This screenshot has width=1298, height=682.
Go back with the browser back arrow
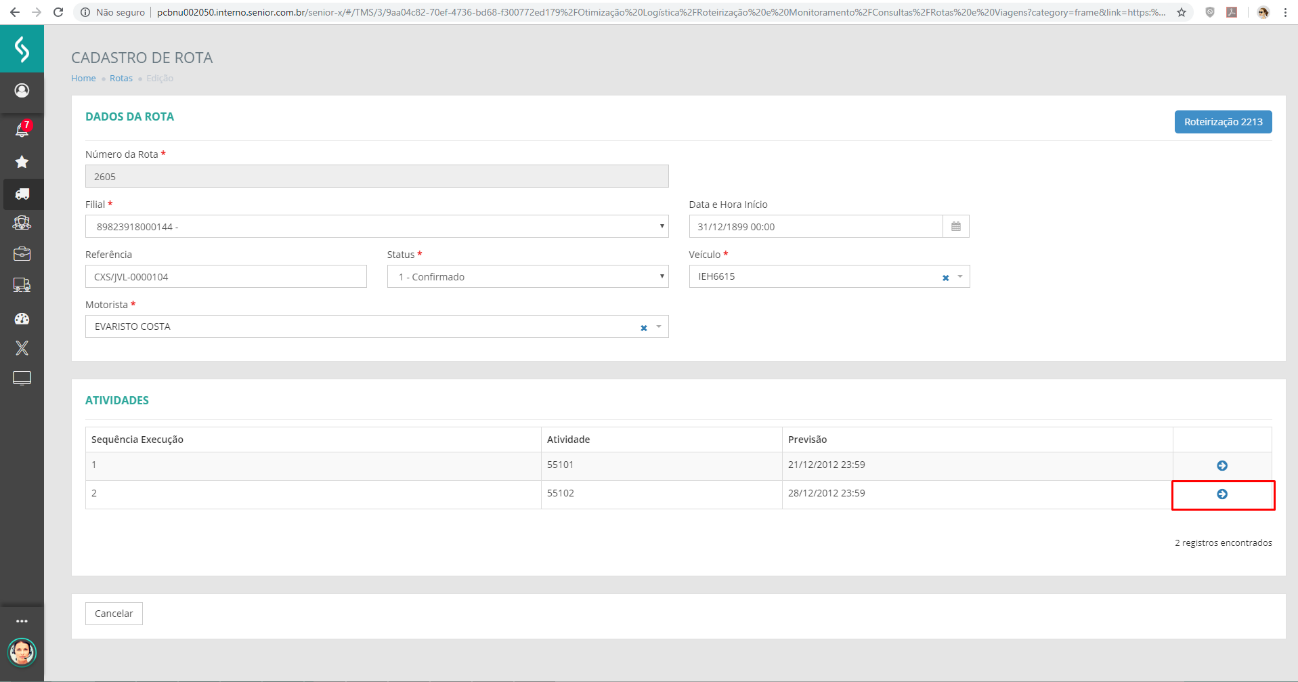click(x=13, y=13)
